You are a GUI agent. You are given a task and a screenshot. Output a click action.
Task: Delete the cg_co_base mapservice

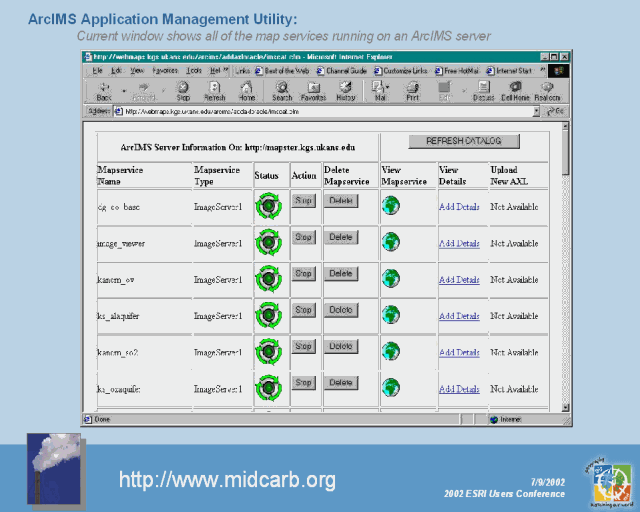coord(340,200)
